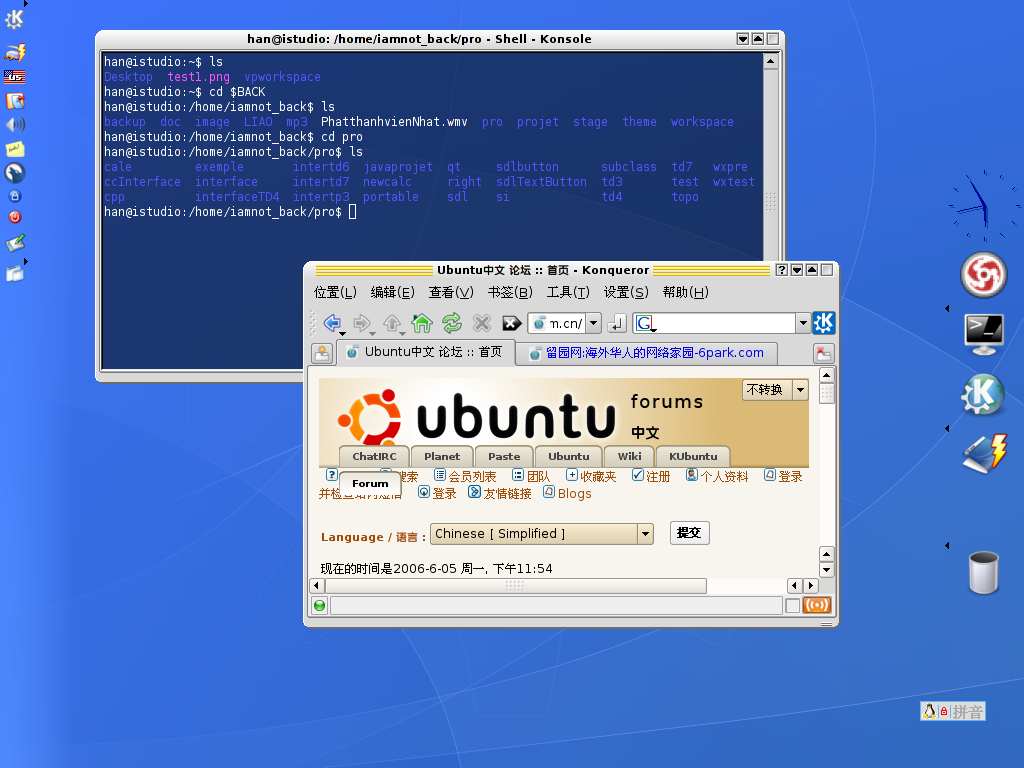Launch Konqueror from the right panel
The height and width of the screenshot is (768, 1024).
[983, 394]
